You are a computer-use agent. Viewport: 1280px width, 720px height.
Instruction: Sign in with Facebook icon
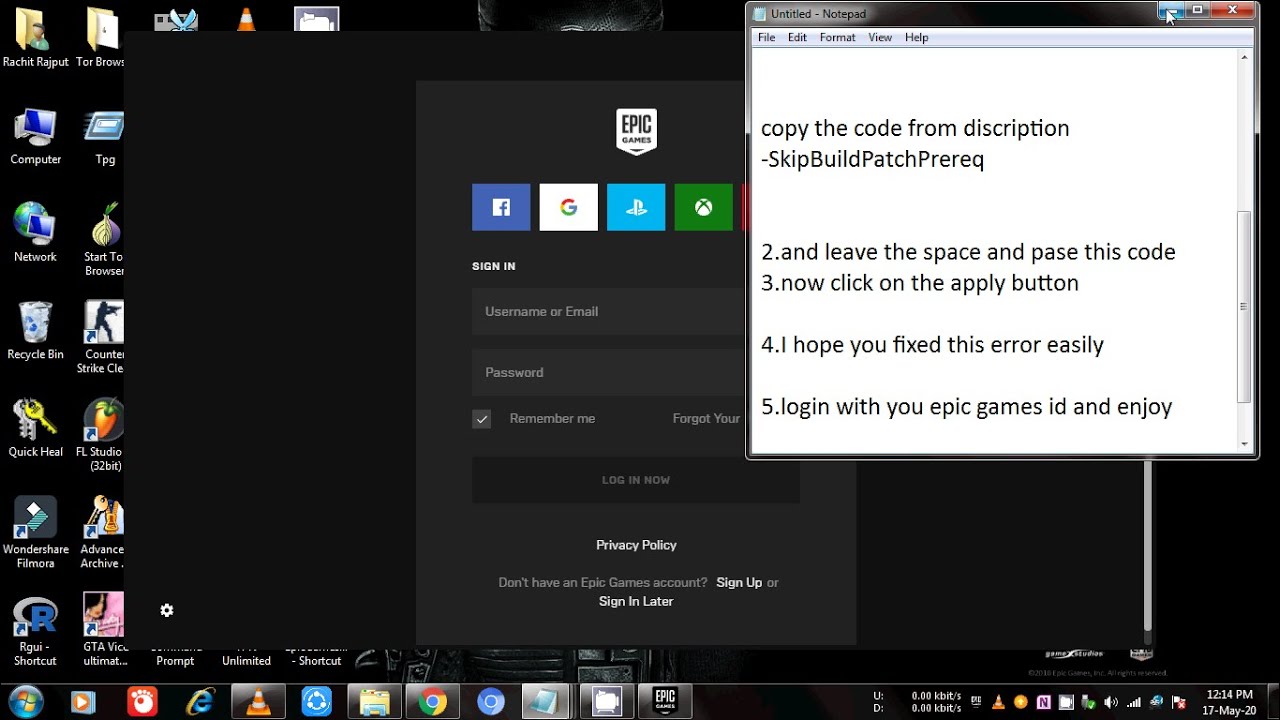tap(501, 207)
